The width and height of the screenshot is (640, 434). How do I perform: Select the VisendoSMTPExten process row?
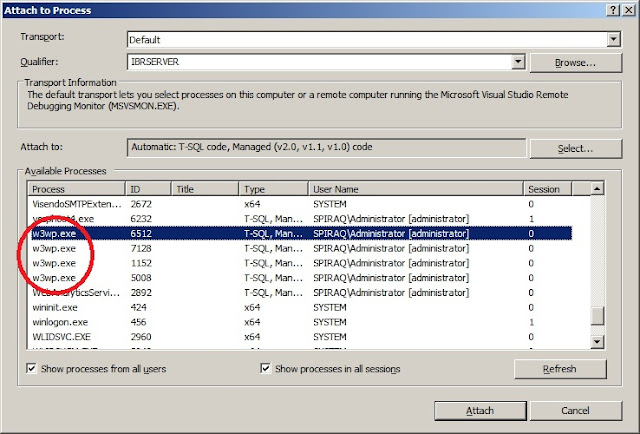coord(300,204)
